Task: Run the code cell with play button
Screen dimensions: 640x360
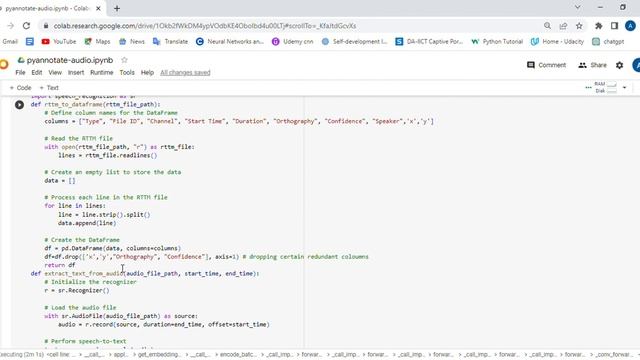Action: (x=19, y=105)
